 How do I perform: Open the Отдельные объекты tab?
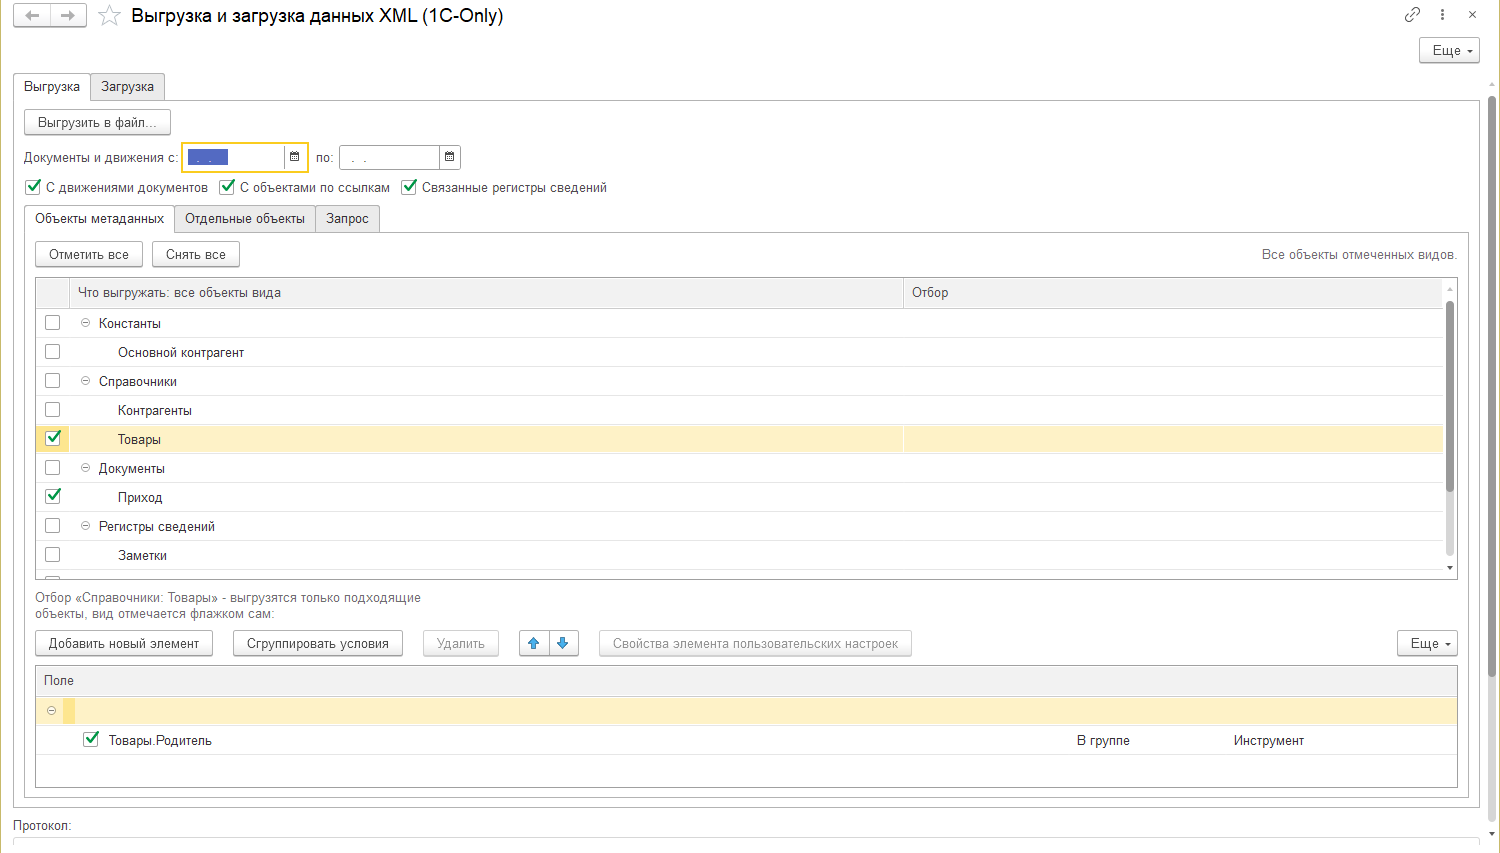(x=245, y=219)
